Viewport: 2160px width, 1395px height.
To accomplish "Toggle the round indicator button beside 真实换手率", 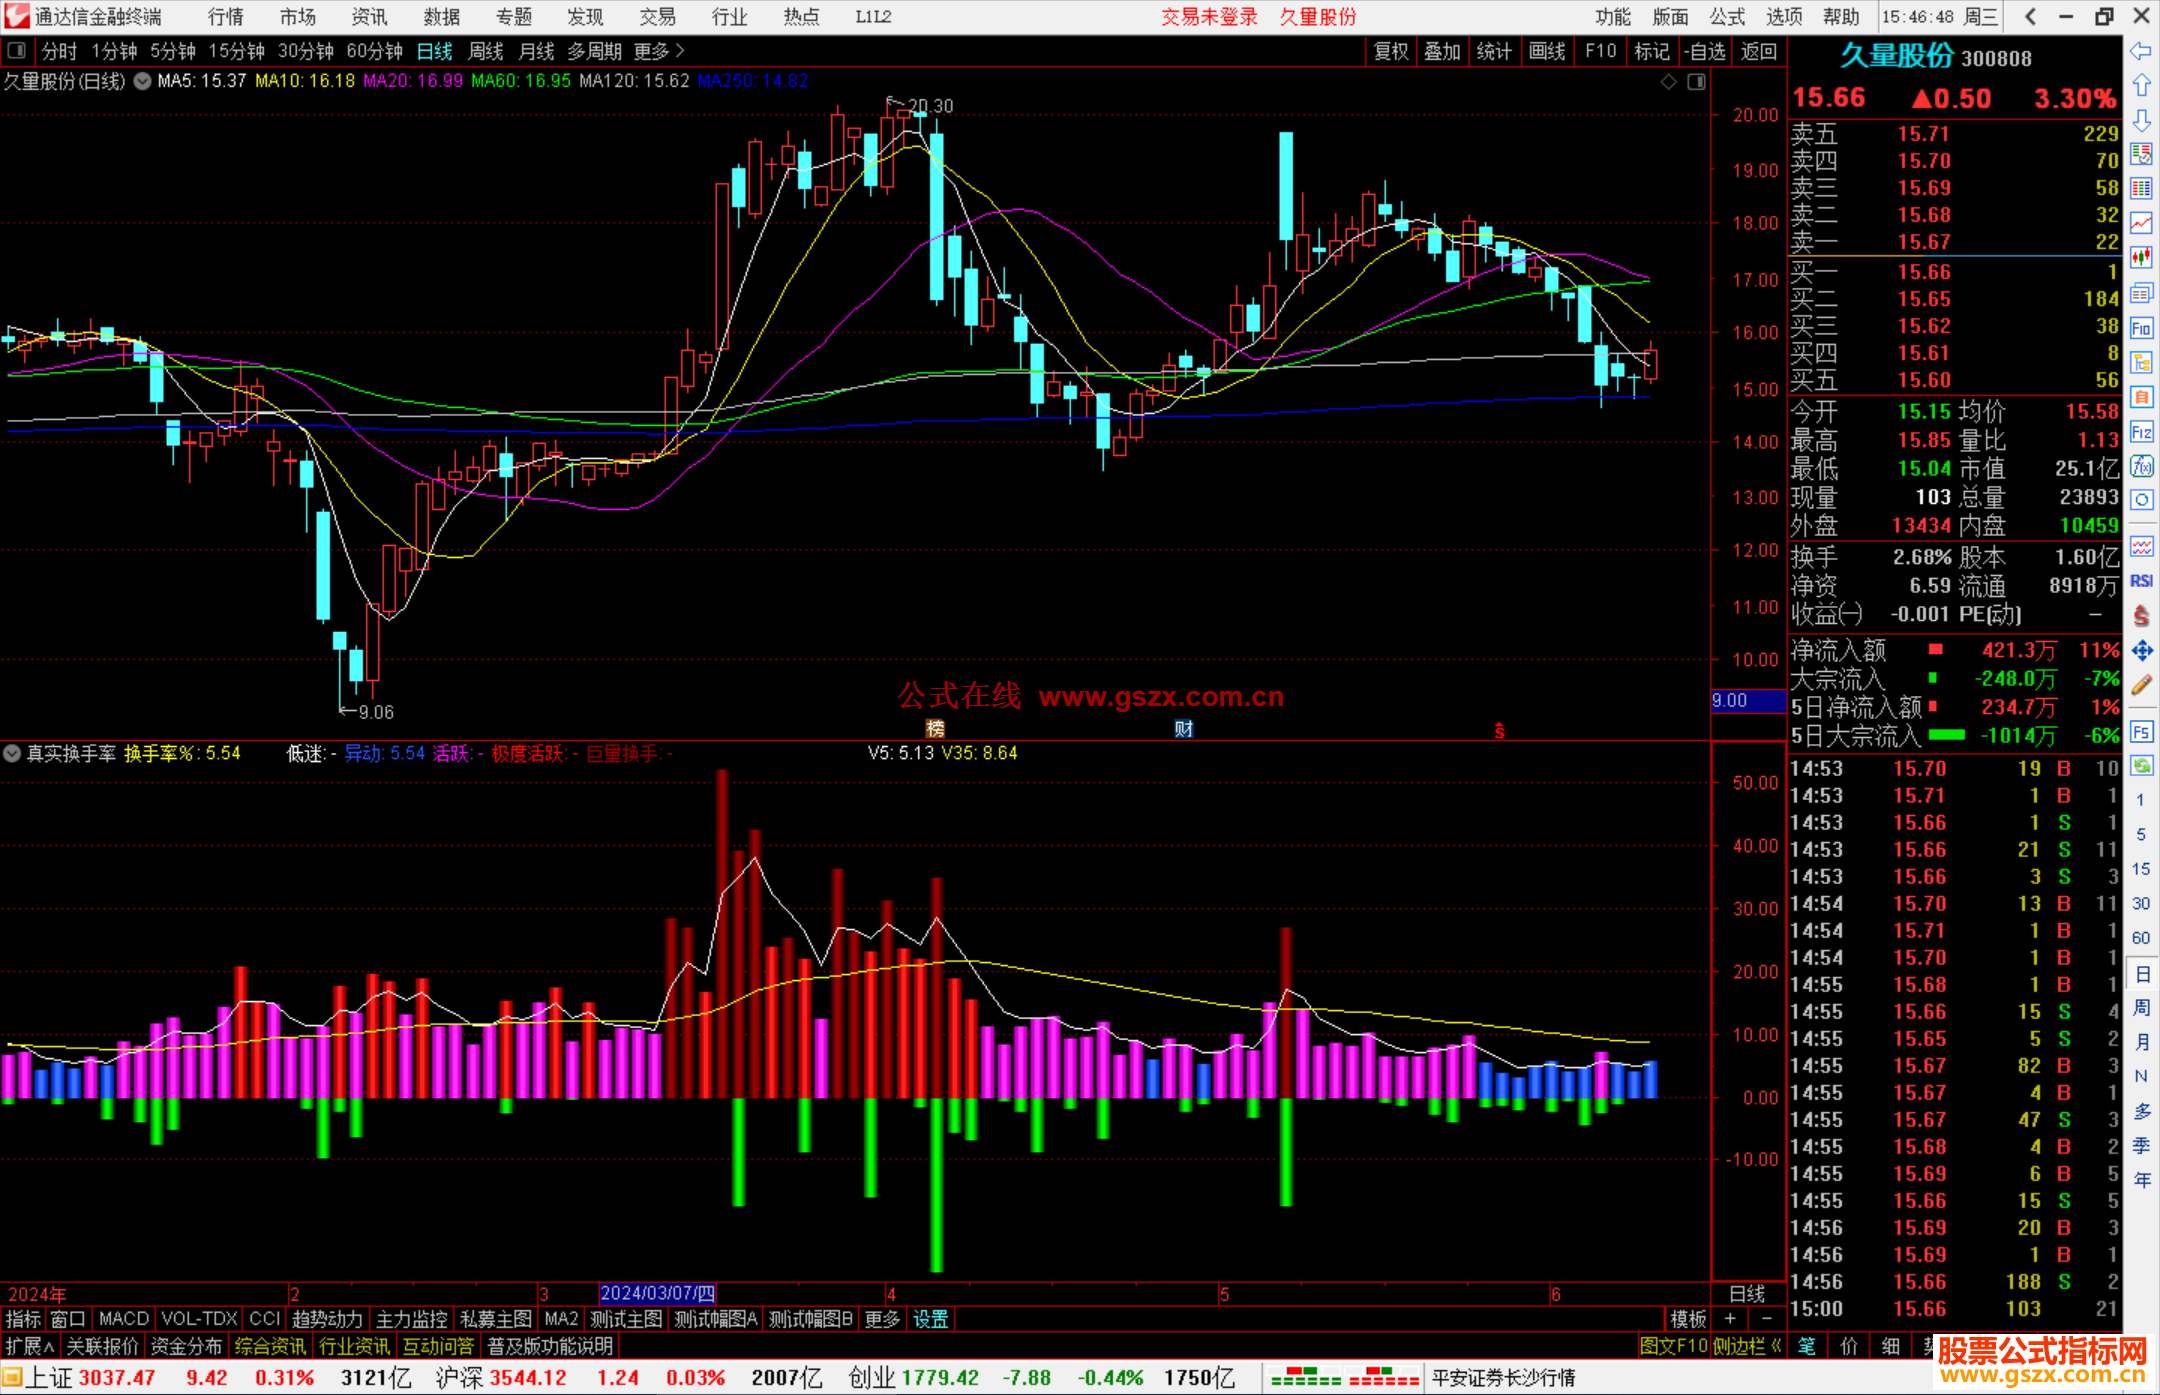I will click(x=12, y=753).
